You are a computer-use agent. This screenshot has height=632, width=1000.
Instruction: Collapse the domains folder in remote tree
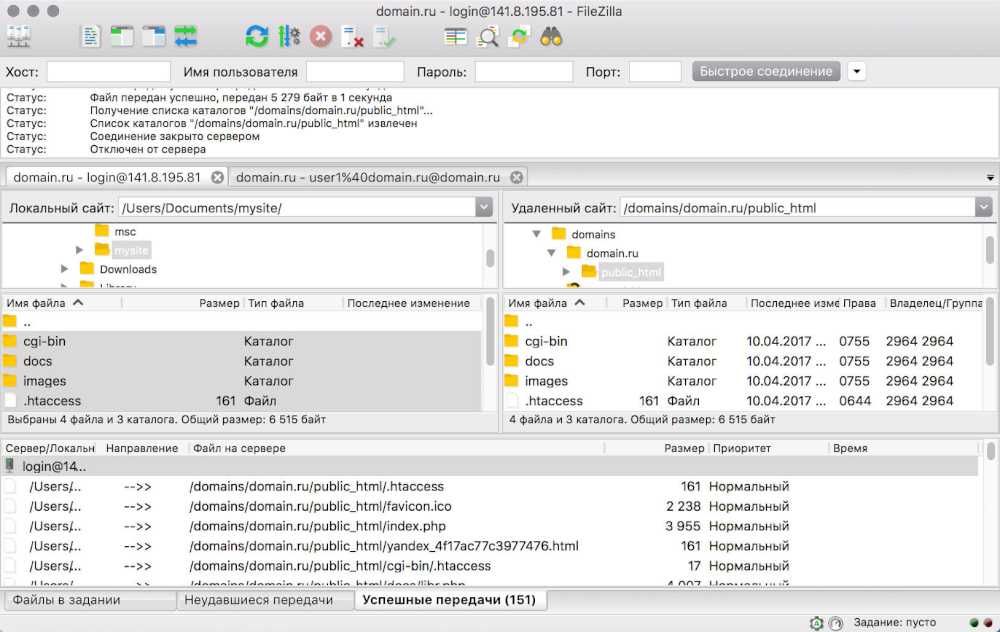[537, 234]
